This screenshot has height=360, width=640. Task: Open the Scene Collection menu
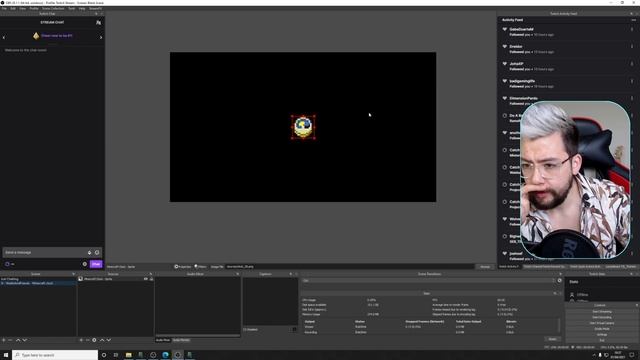[53, 8]
